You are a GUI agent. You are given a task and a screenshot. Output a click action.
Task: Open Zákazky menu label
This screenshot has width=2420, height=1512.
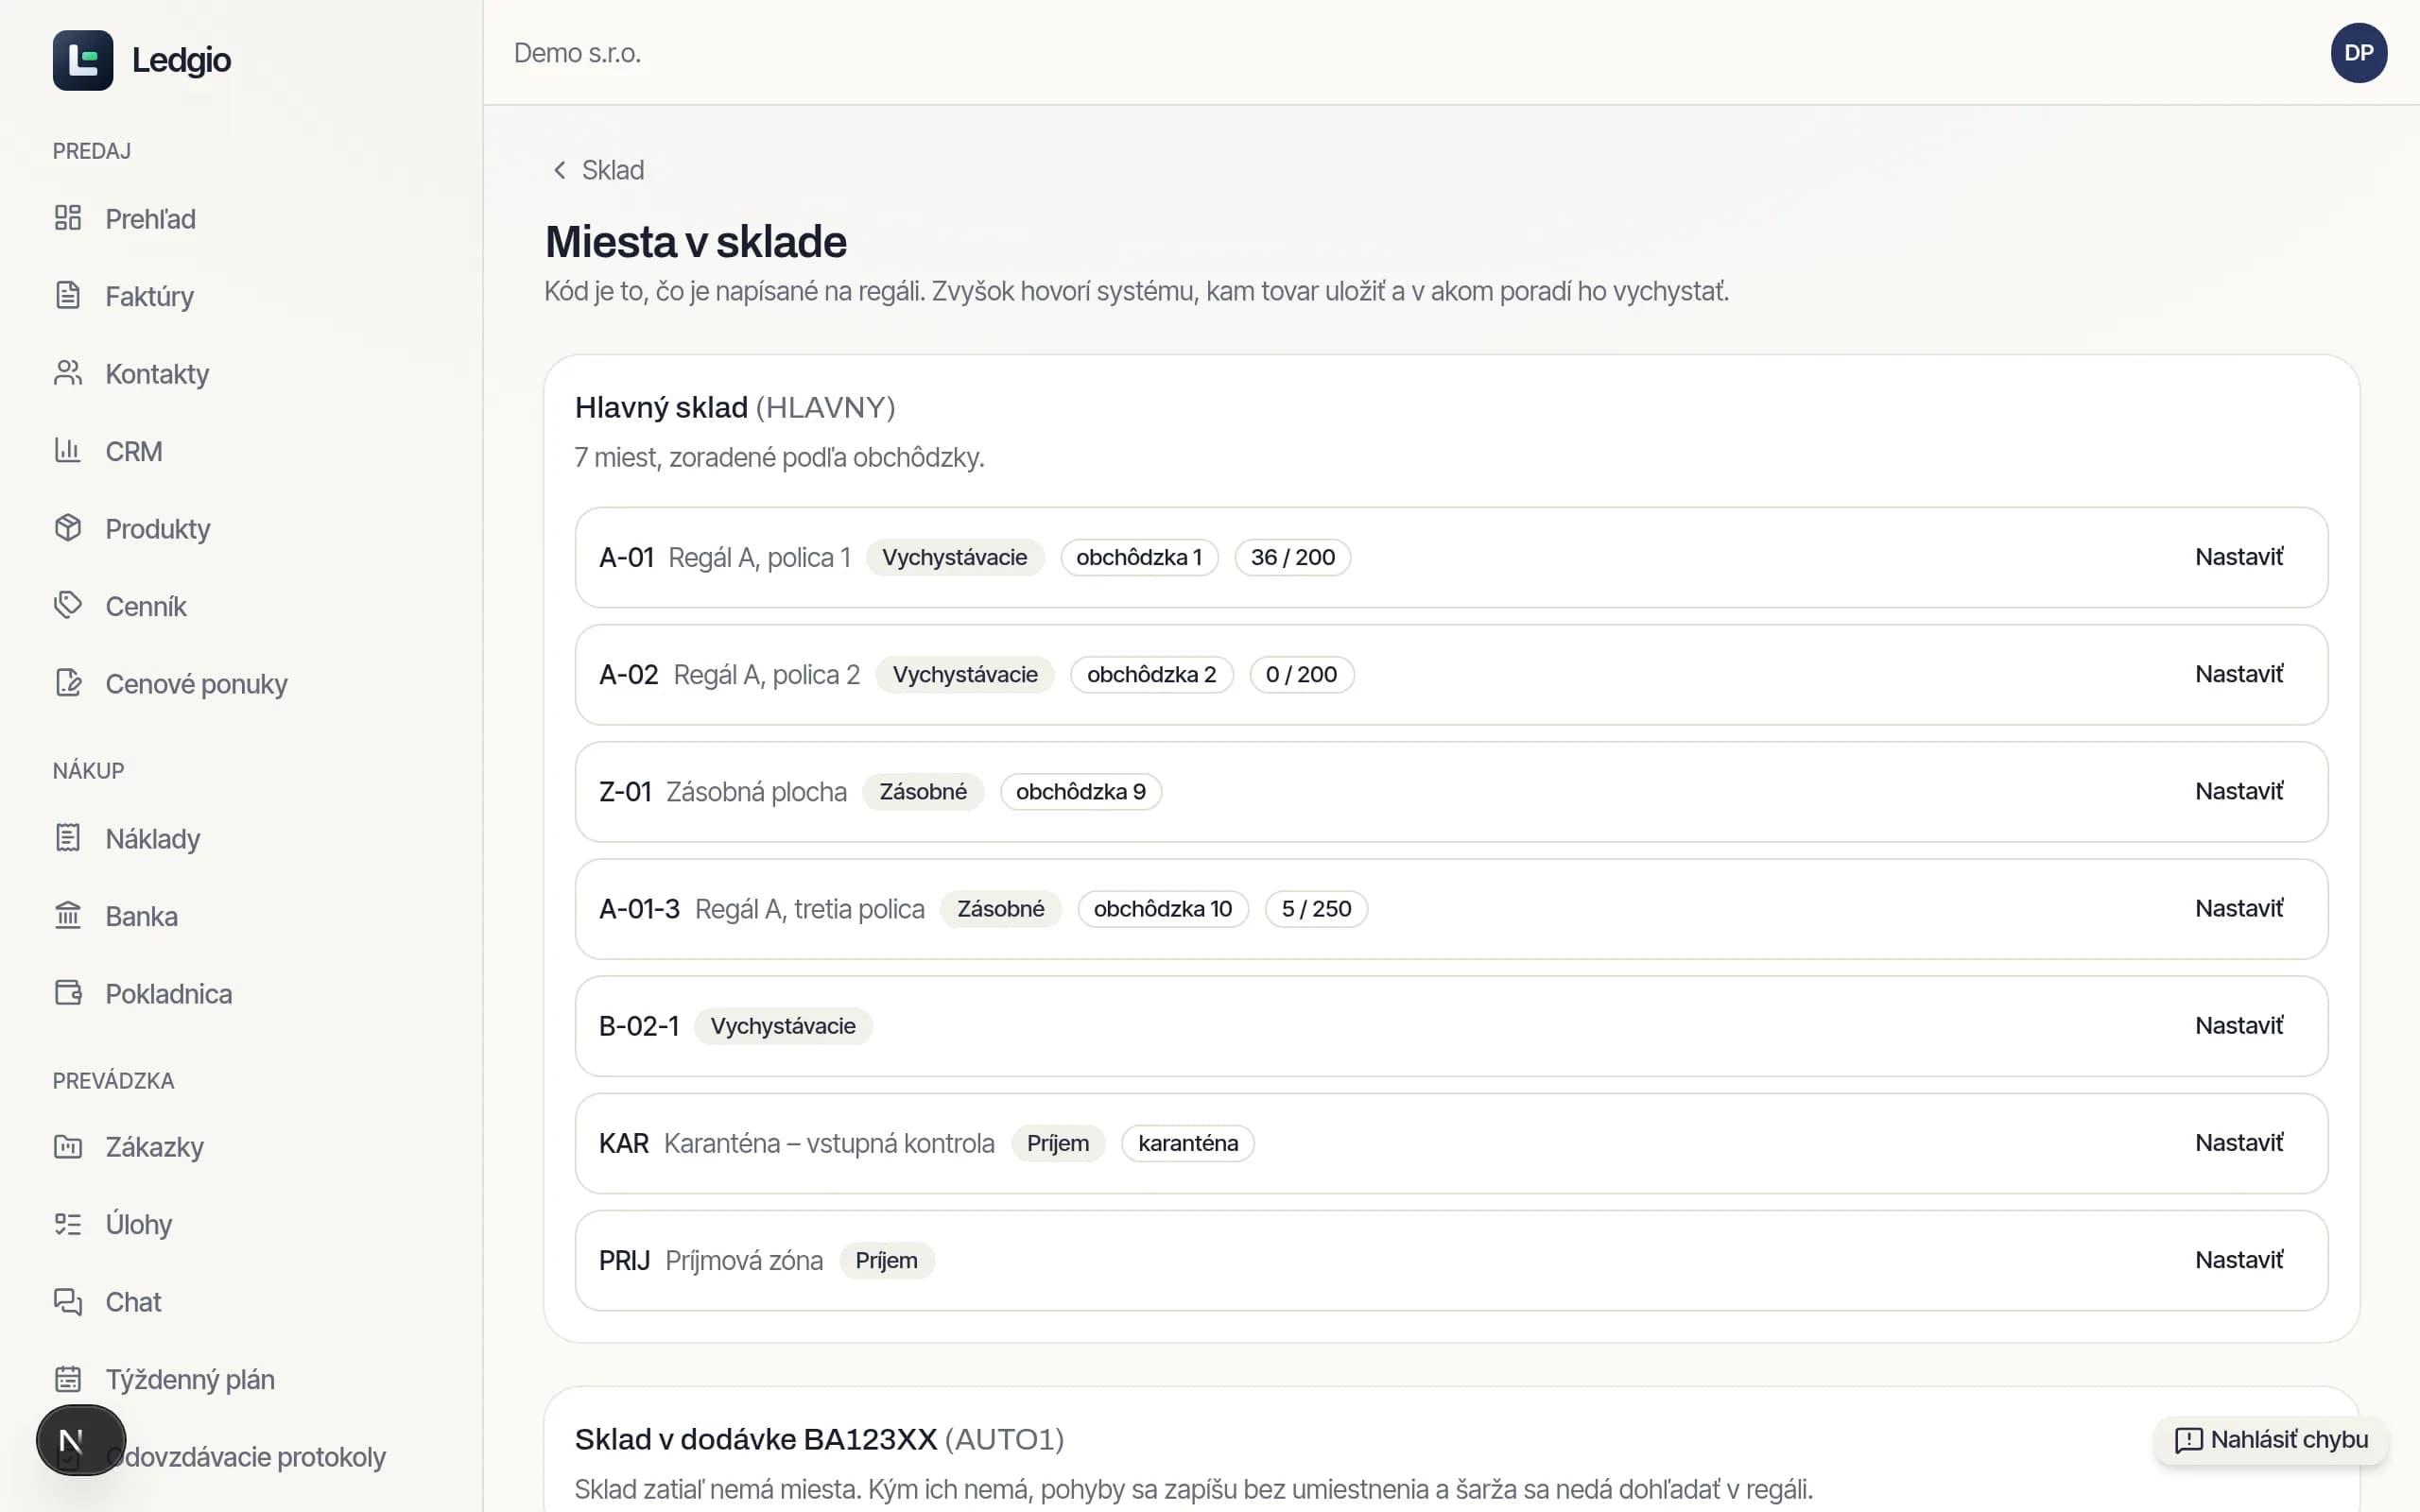pyautogui.click(x=155, y=1146)
